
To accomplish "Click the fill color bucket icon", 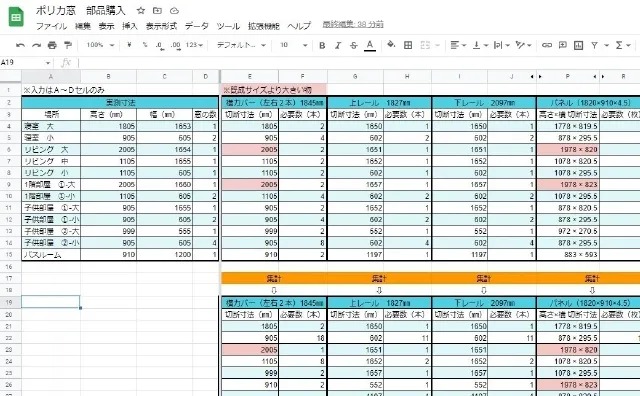I will point(391,44).
